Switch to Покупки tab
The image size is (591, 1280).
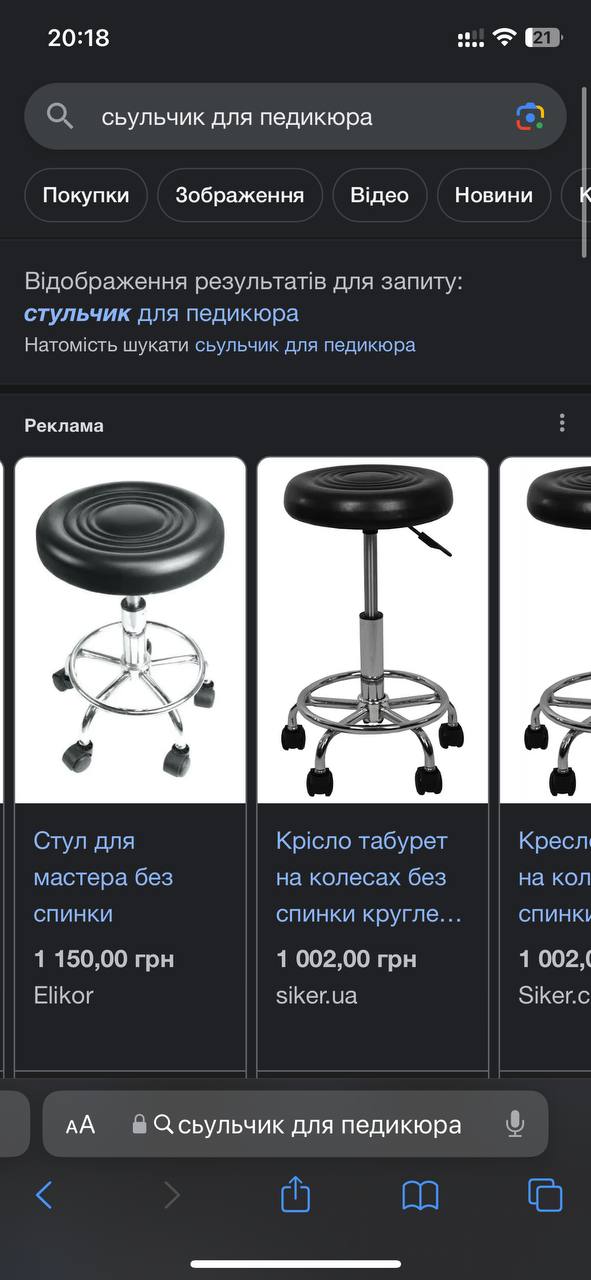point(86,195)
